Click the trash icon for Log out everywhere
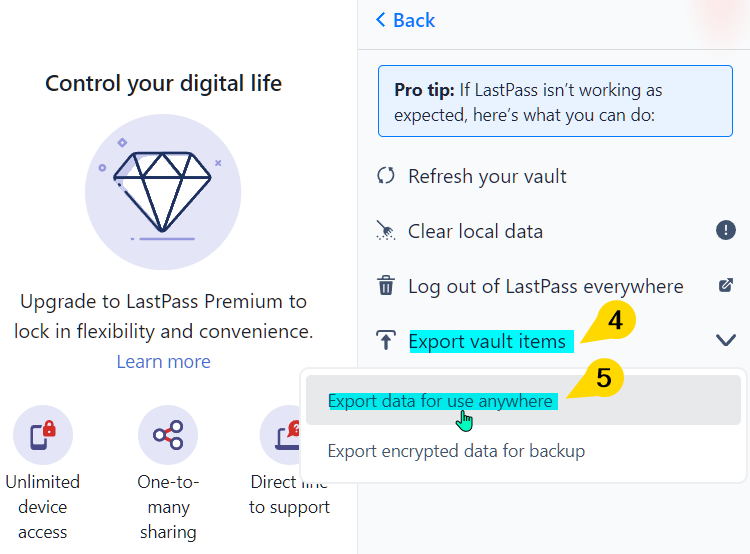The width and height of the screenshot is (750, 554). click(386, 286)
